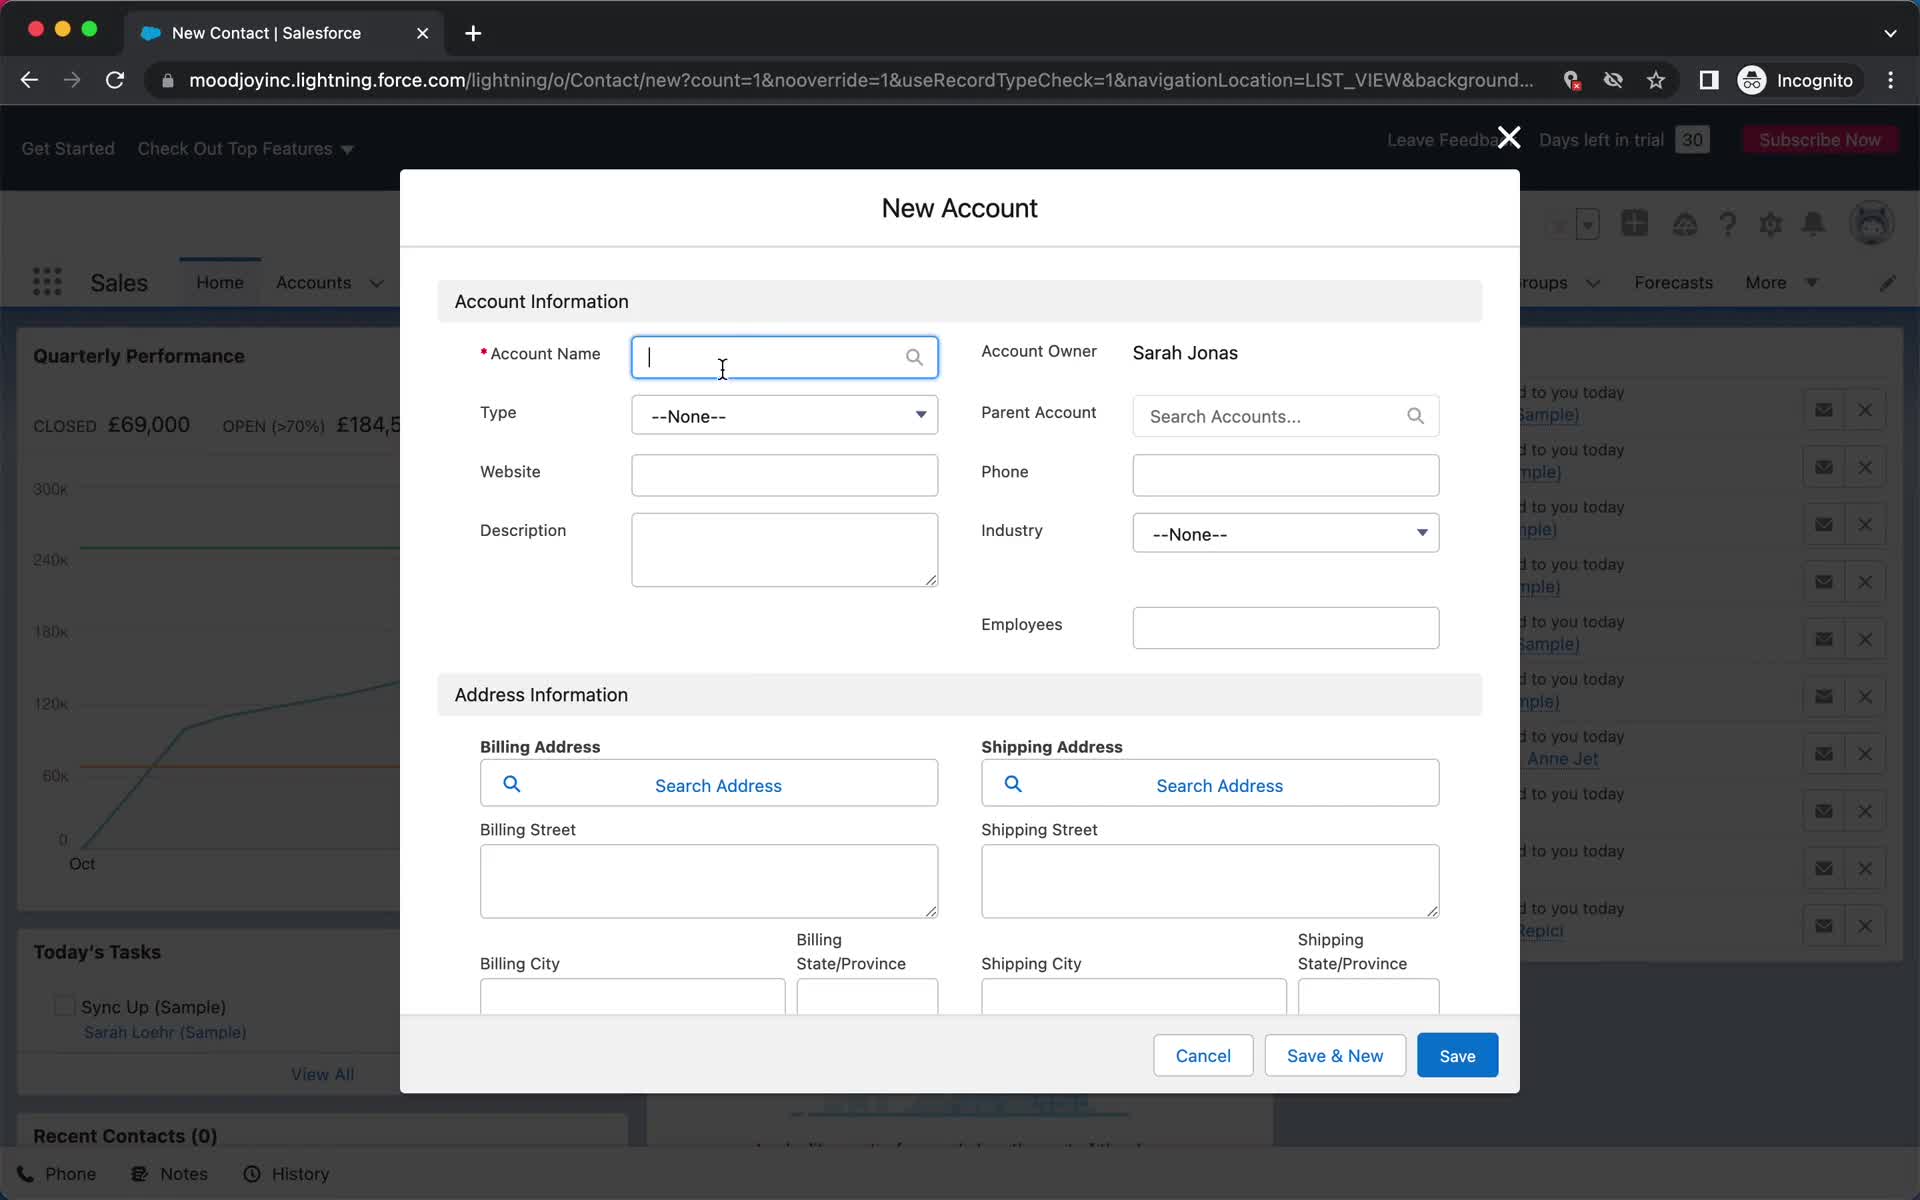Image resolution: width=1920 pixels, height=1200 pixels.
Task: Dismiss the Anne Jet row with its X icon
Action: point(1865,754)
